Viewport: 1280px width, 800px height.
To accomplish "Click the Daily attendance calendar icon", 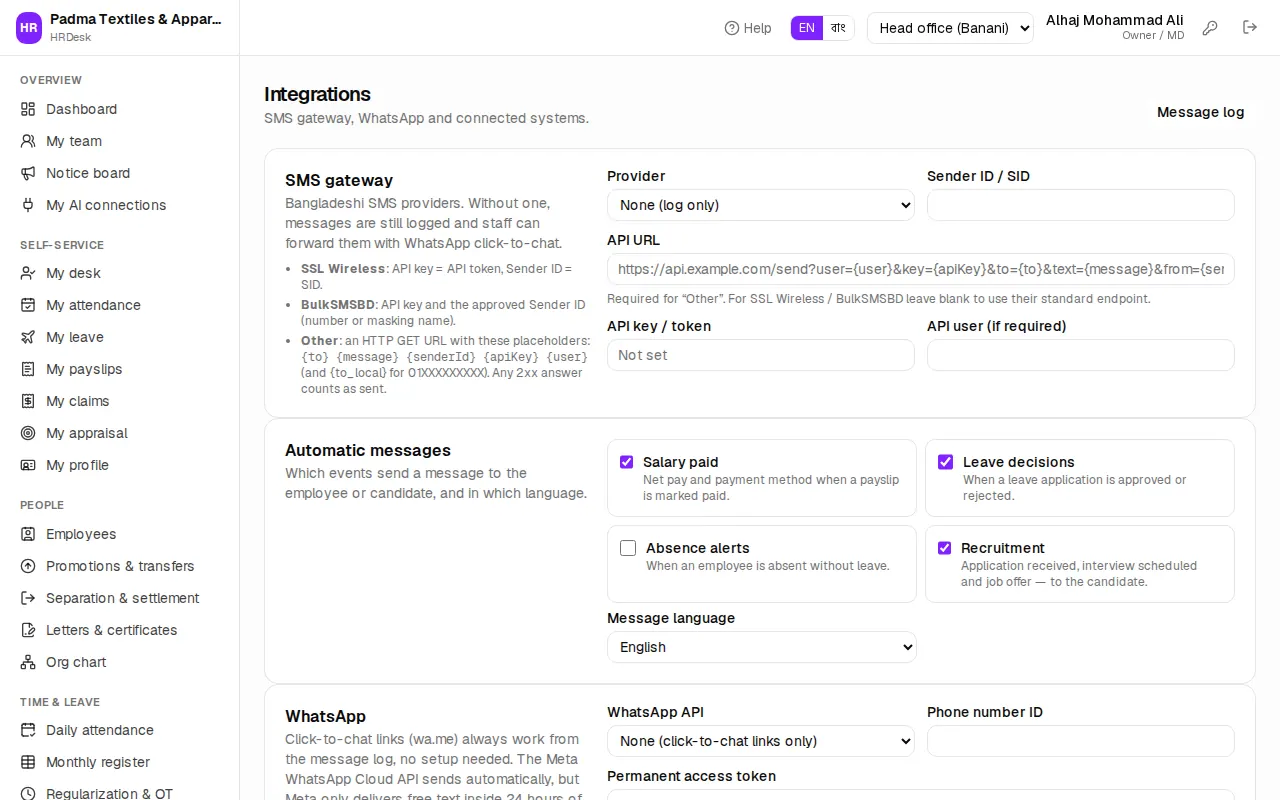I will 28,730.
